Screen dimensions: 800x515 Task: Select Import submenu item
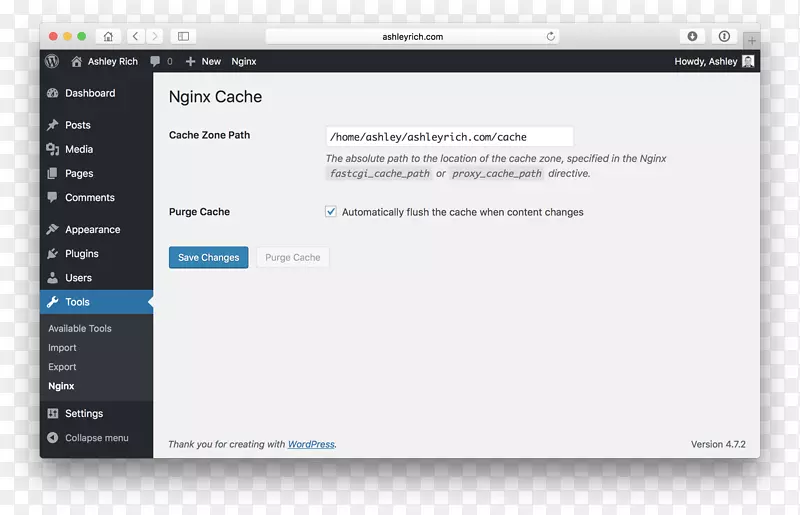[x=62, y=348]
